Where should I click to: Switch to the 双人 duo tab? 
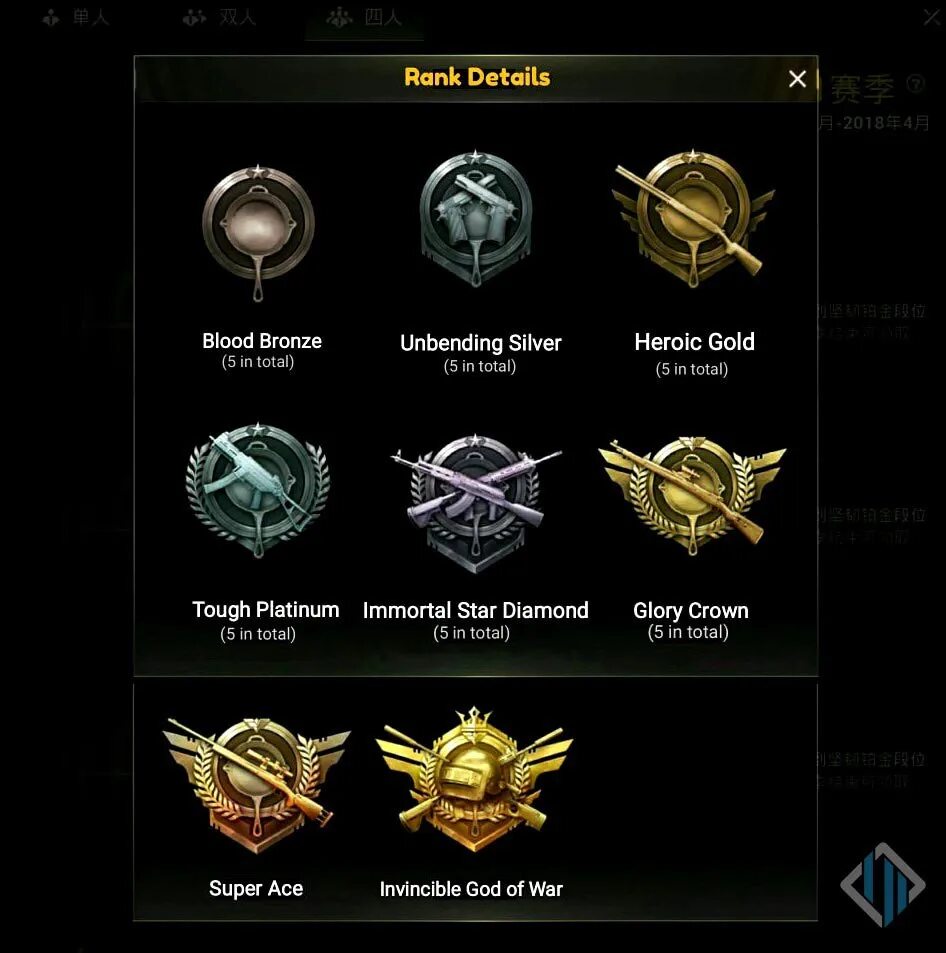pyautogui.click(x=219, y=18)
